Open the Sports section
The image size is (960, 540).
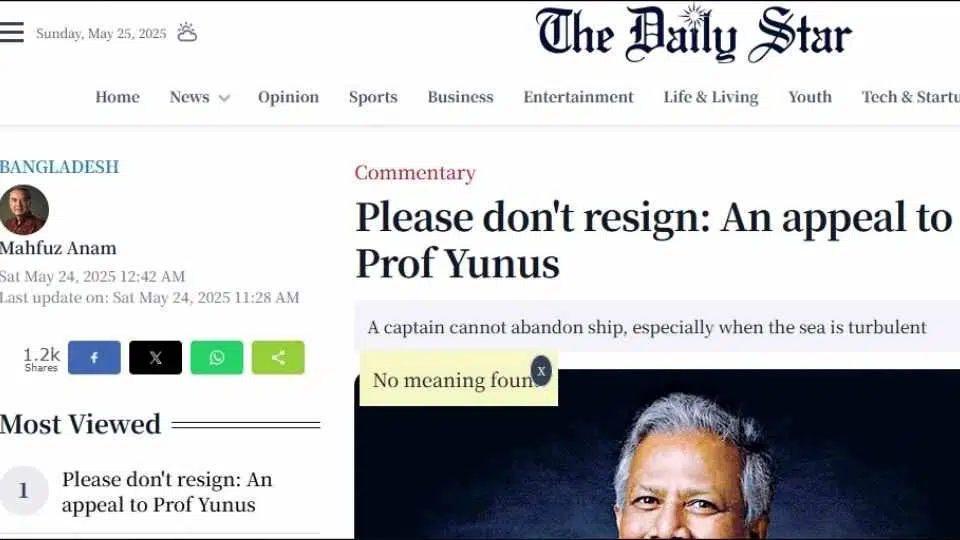point(373,97)
